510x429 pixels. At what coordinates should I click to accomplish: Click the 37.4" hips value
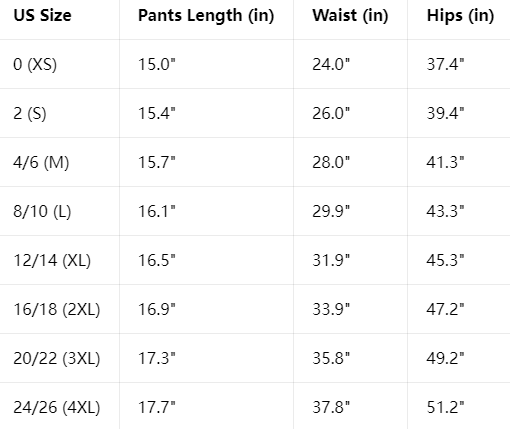445,64
